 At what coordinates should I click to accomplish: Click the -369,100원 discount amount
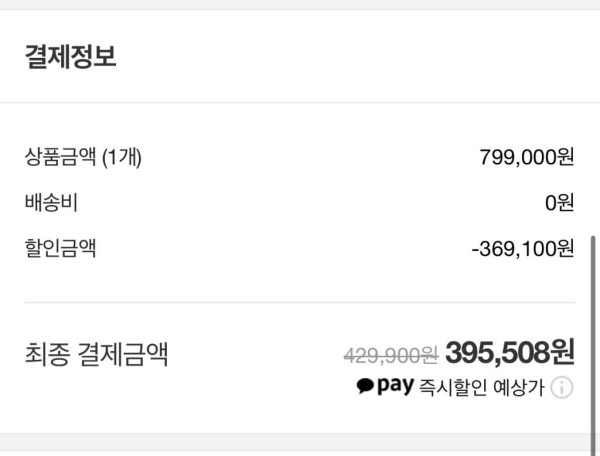(x=523, y=248)
